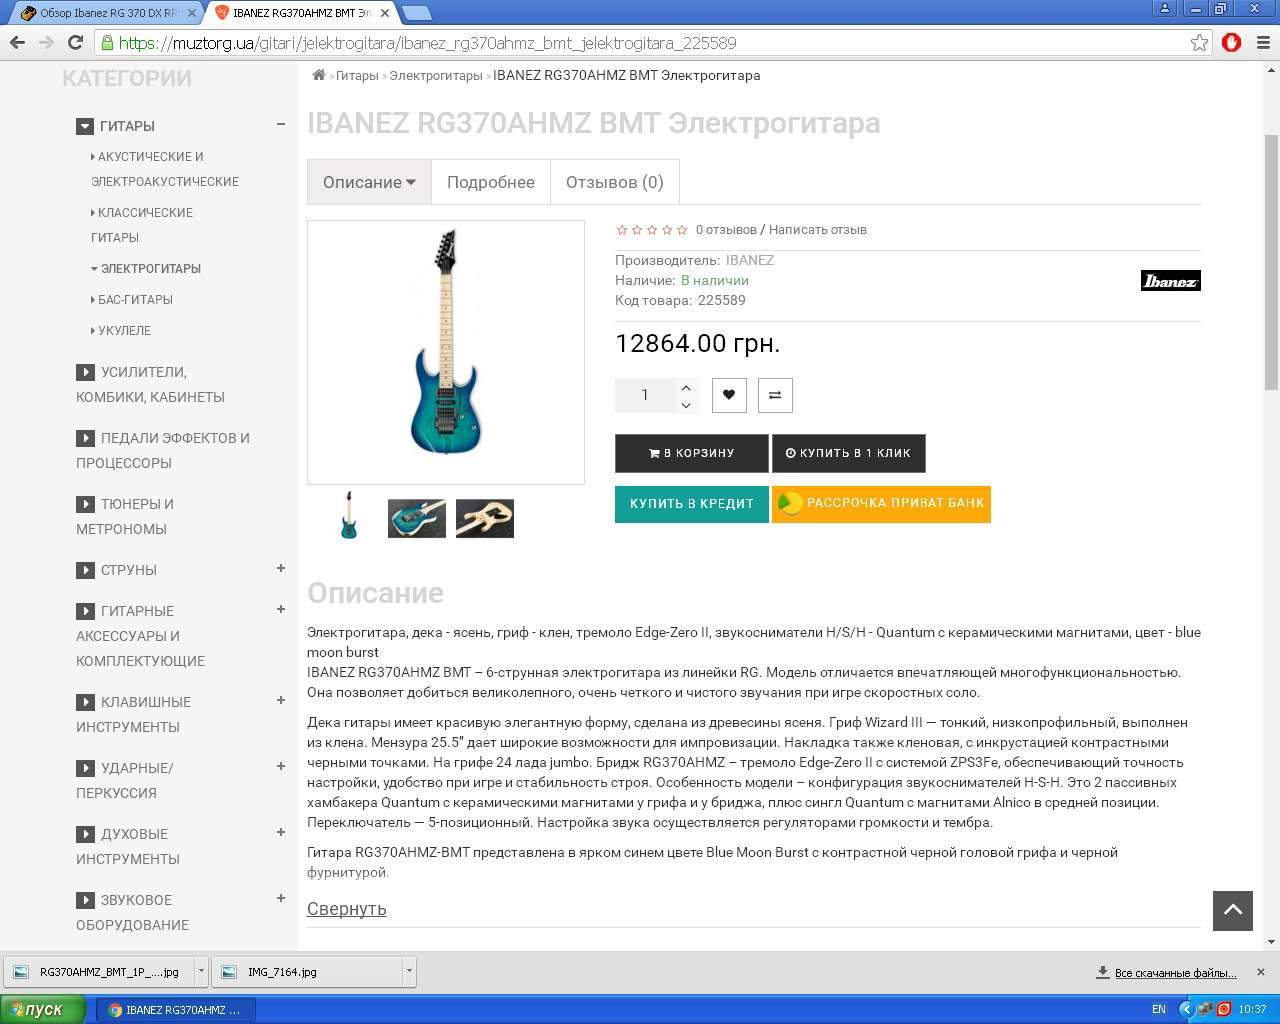Image resolution: width=1280 pixels, height=1024 pixels.
Task: Click the compare arrows icon
Action: 775,395
